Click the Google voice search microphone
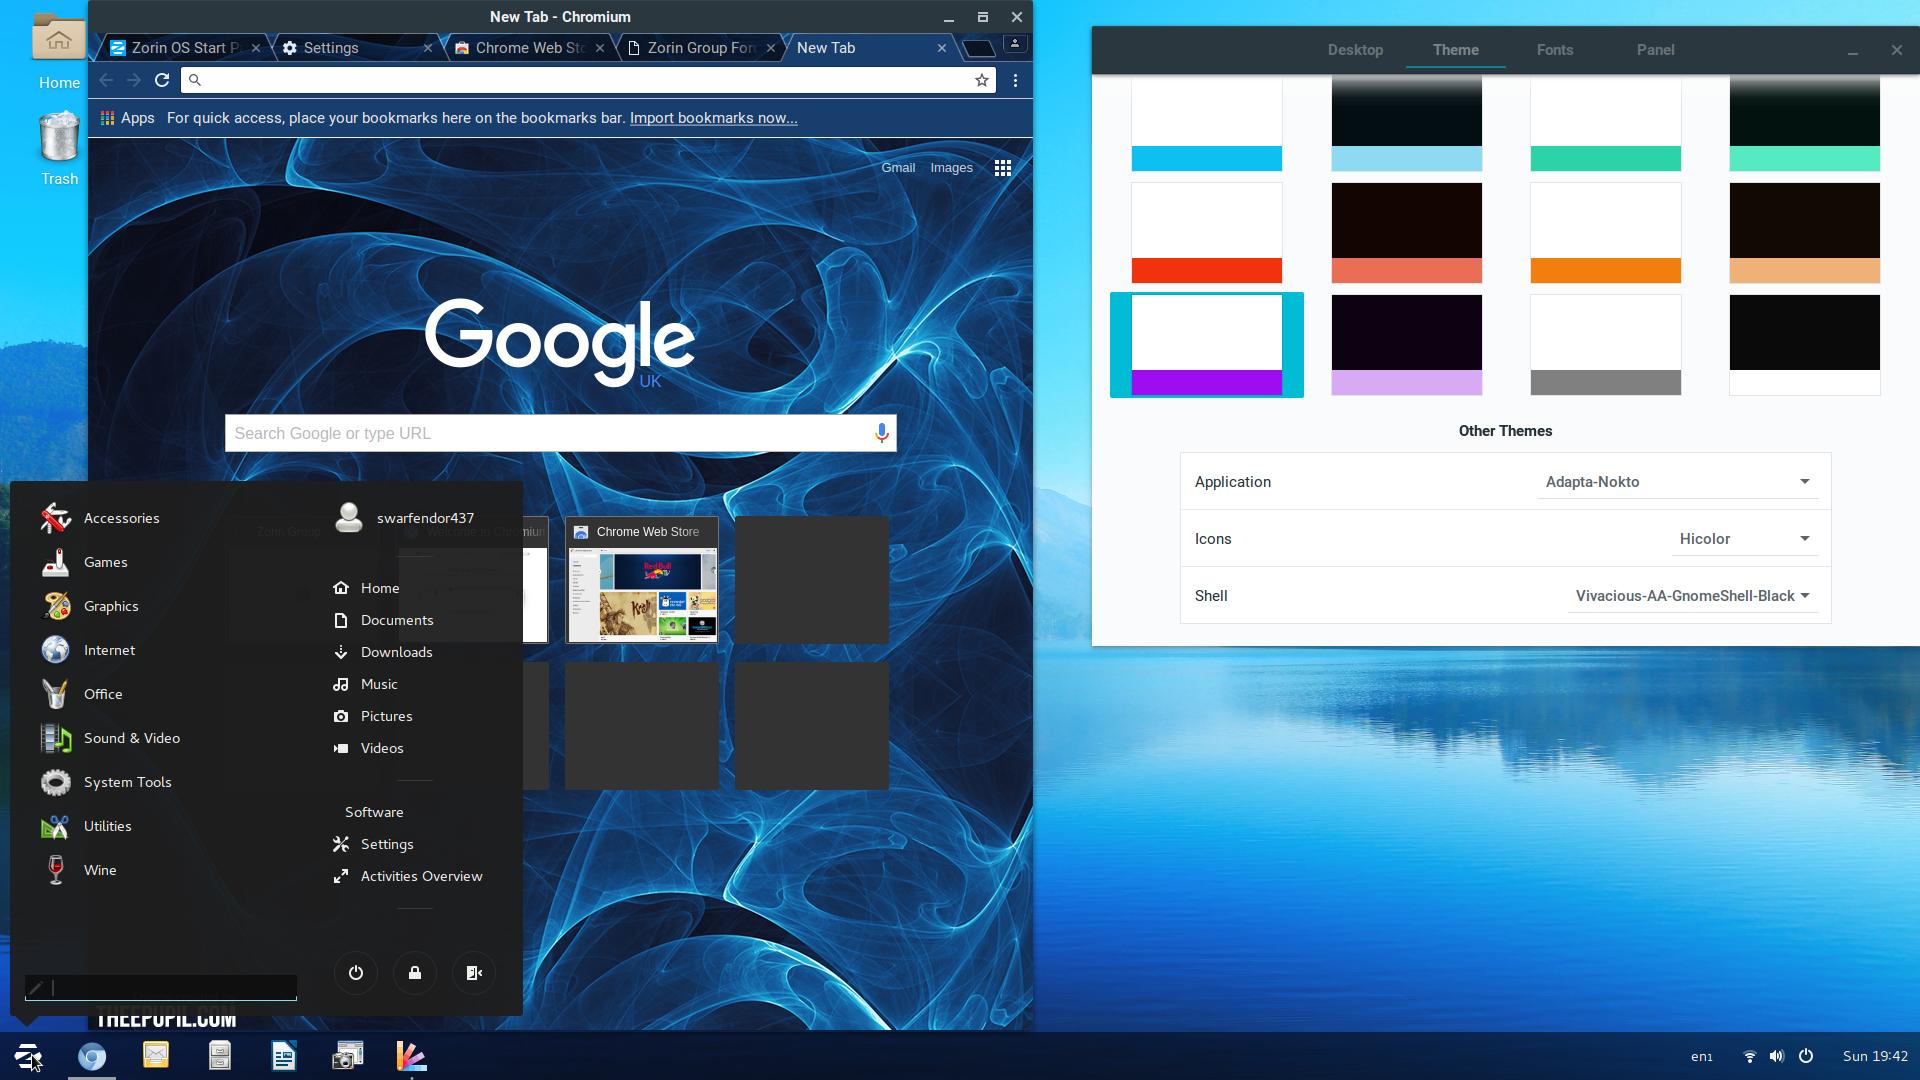 click(881, 433)
